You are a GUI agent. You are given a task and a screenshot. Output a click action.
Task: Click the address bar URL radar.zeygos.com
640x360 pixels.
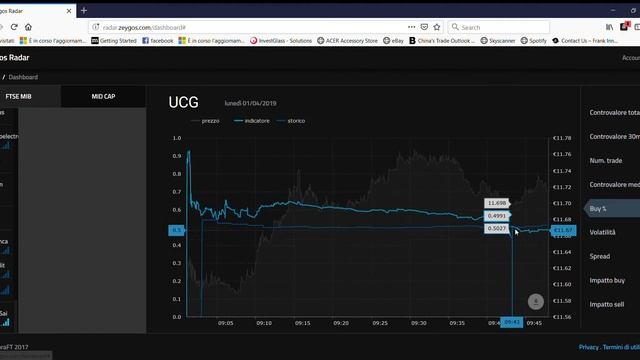(x=144, y=27)
